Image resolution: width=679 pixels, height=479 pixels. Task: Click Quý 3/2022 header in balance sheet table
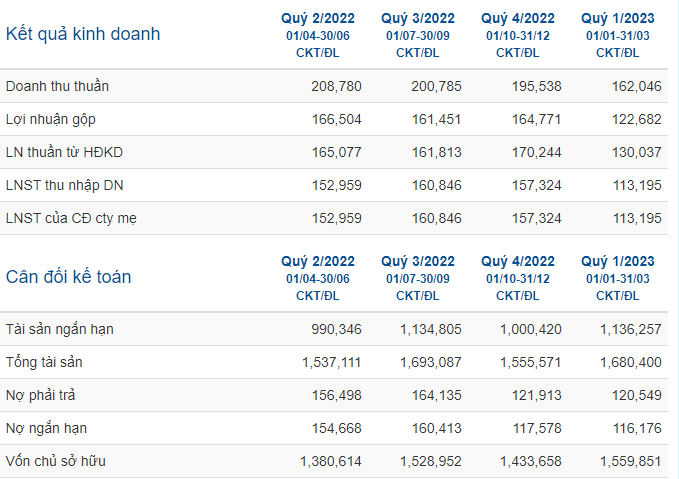tap(418, 261)
